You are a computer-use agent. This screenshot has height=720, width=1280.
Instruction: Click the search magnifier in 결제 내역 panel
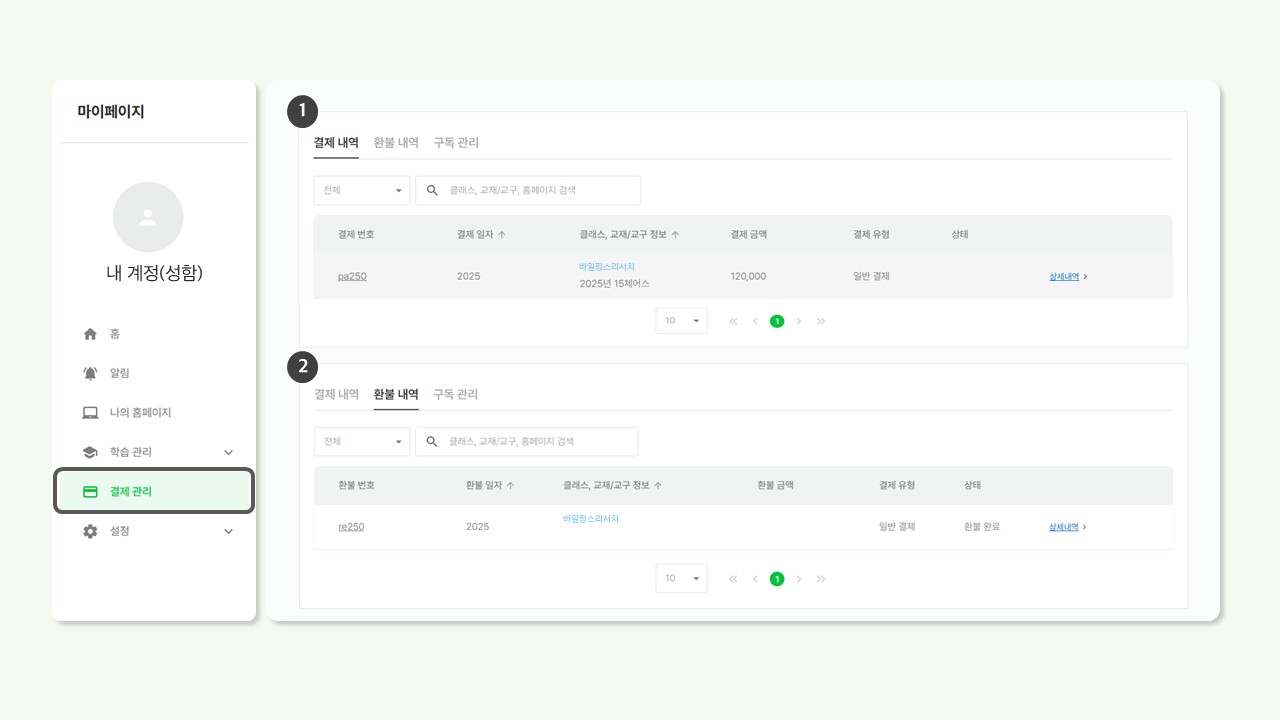(x=432, y=190)
